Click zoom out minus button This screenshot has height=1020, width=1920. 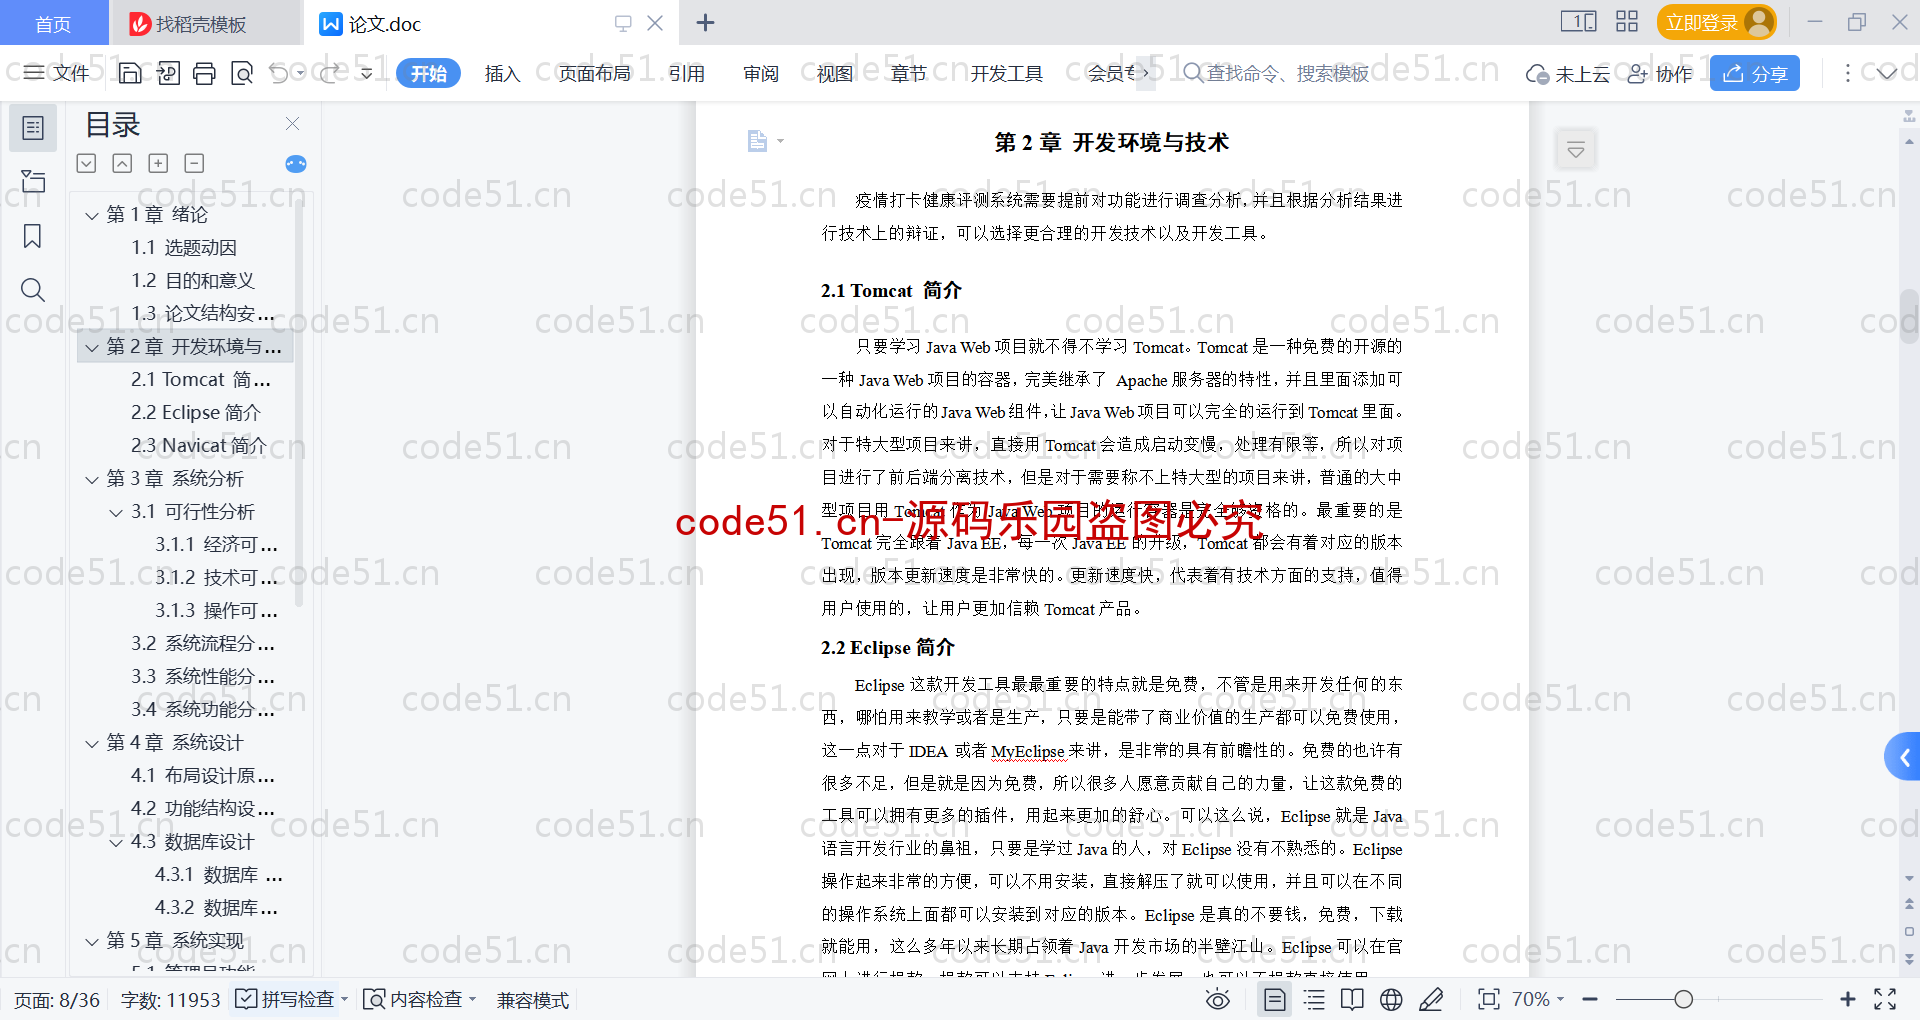[x=1589, y=999]
